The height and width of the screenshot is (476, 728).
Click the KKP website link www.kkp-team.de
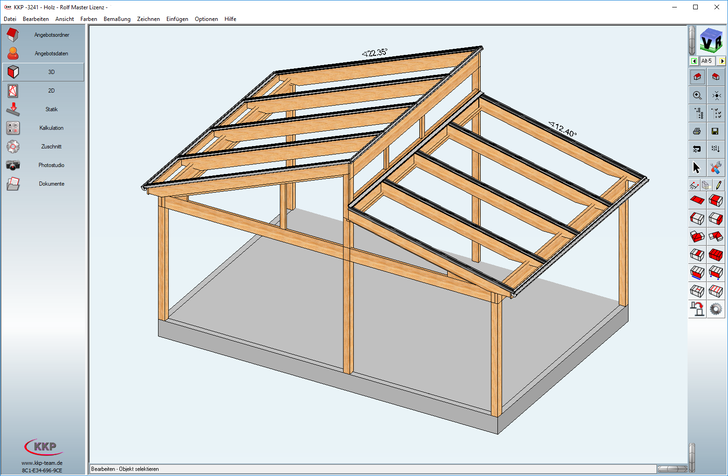point(42,463)
